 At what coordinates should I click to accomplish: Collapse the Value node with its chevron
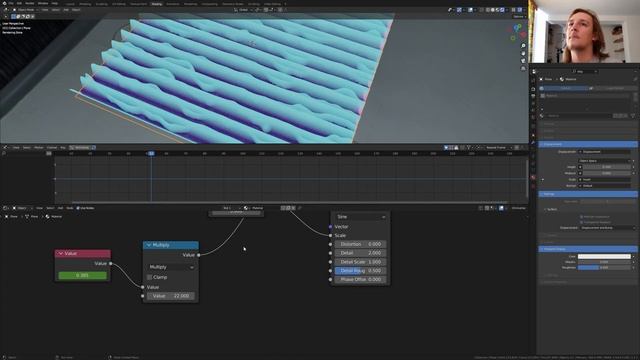tap(60, 253)
